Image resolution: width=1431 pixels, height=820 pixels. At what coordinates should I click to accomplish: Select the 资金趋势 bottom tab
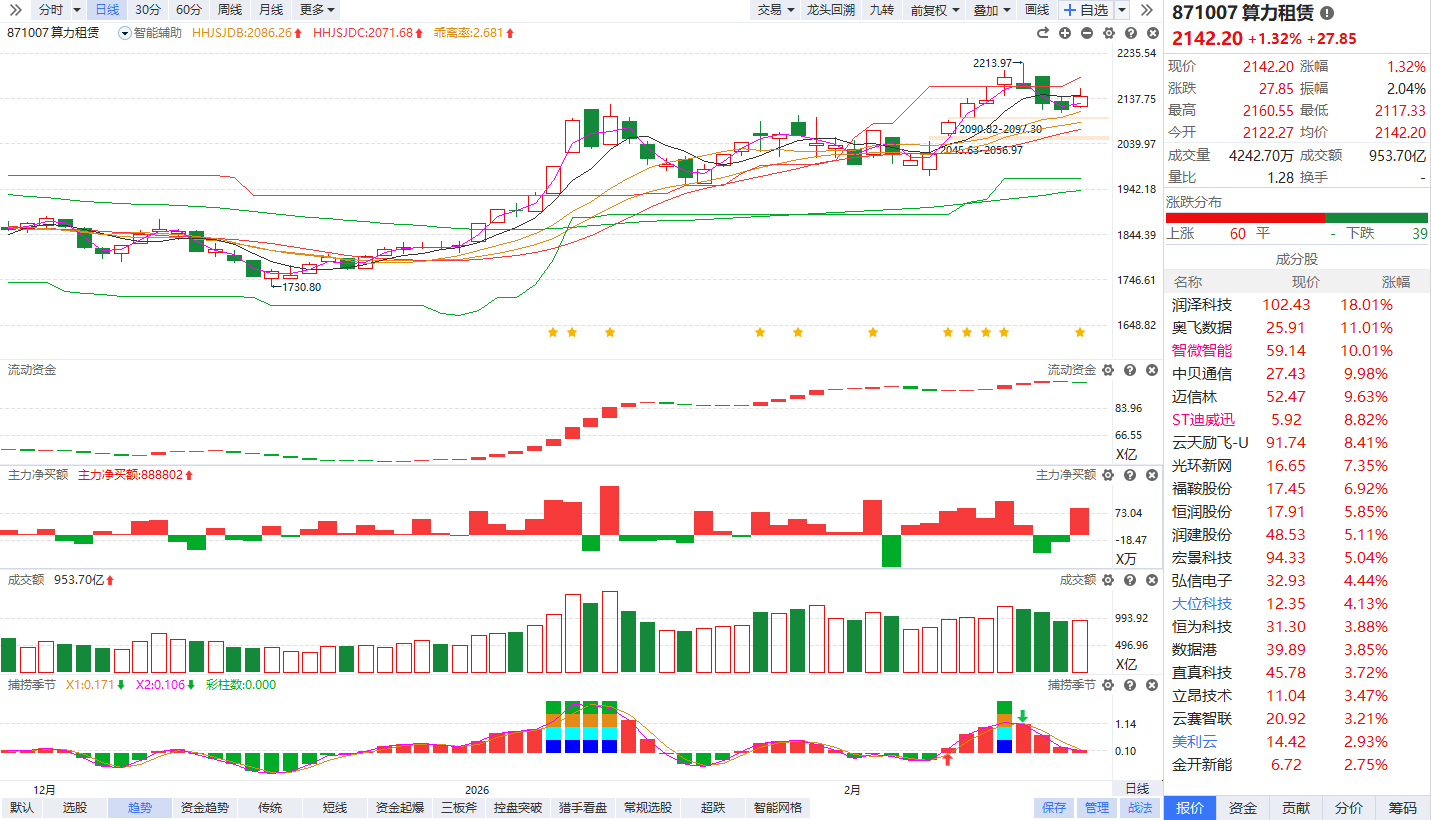(x=204, y=808)
